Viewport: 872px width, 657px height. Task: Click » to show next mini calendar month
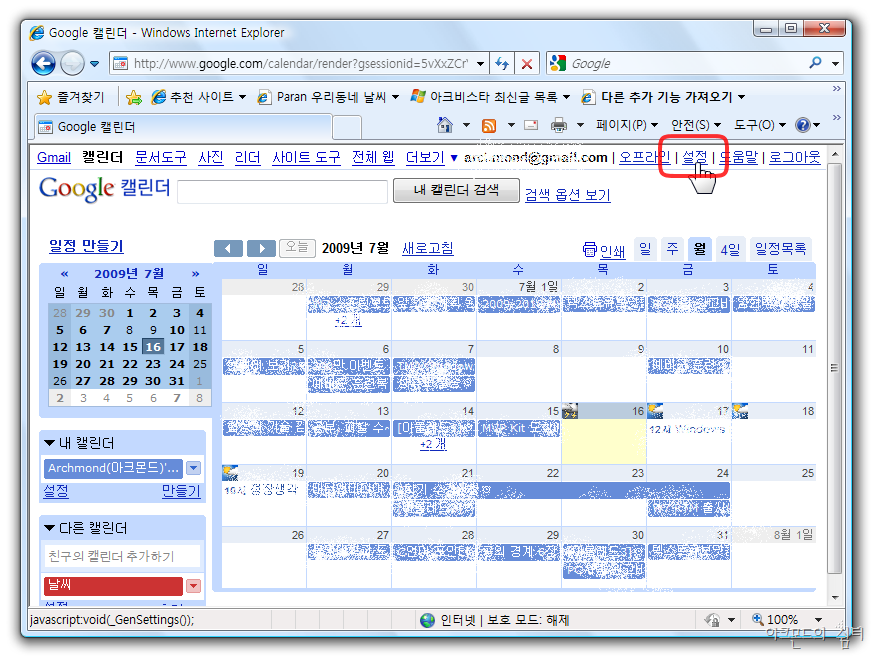point(195,274)
